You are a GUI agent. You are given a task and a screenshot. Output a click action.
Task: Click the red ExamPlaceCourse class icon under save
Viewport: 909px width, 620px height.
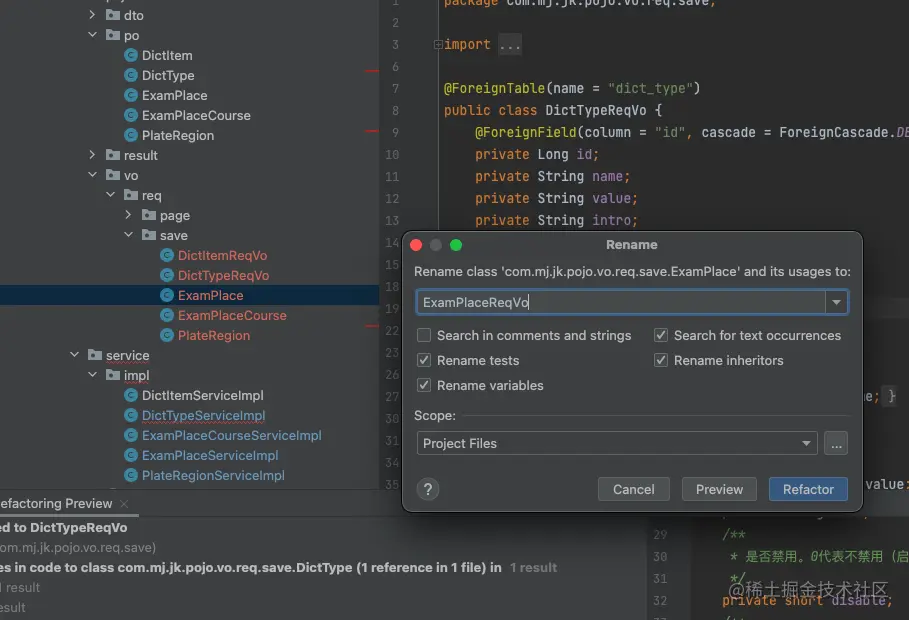pos(167,316)
